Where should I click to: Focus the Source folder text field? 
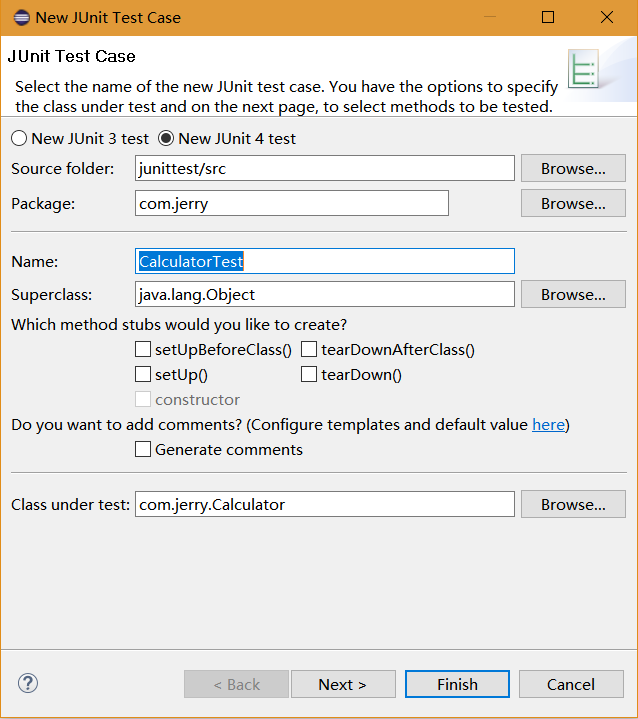[325, 168]
